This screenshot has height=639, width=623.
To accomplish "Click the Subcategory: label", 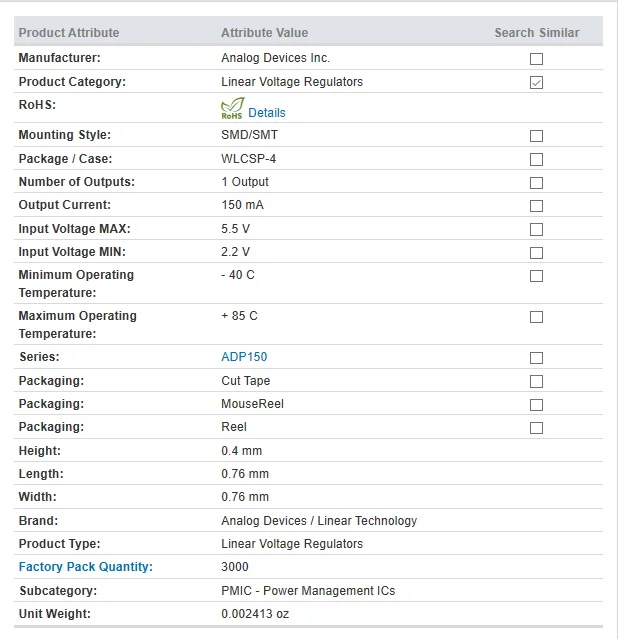I will (x=58, y=591).
